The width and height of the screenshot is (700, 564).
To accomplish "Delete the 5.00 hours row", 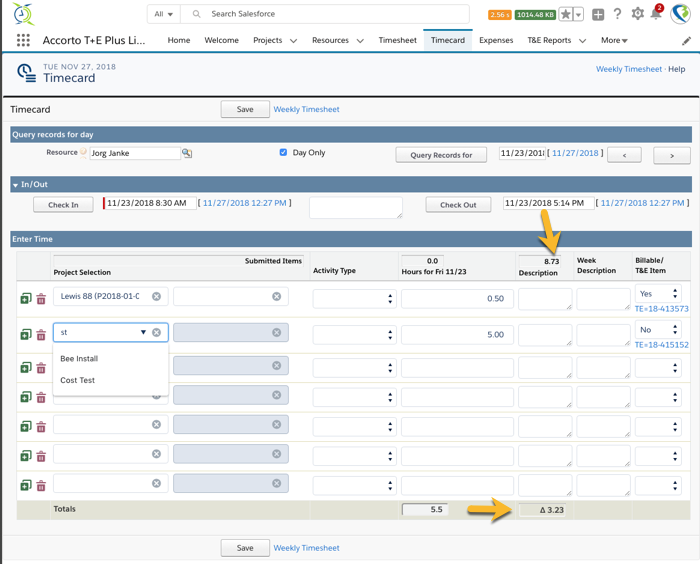I will (x=41, y=334).
